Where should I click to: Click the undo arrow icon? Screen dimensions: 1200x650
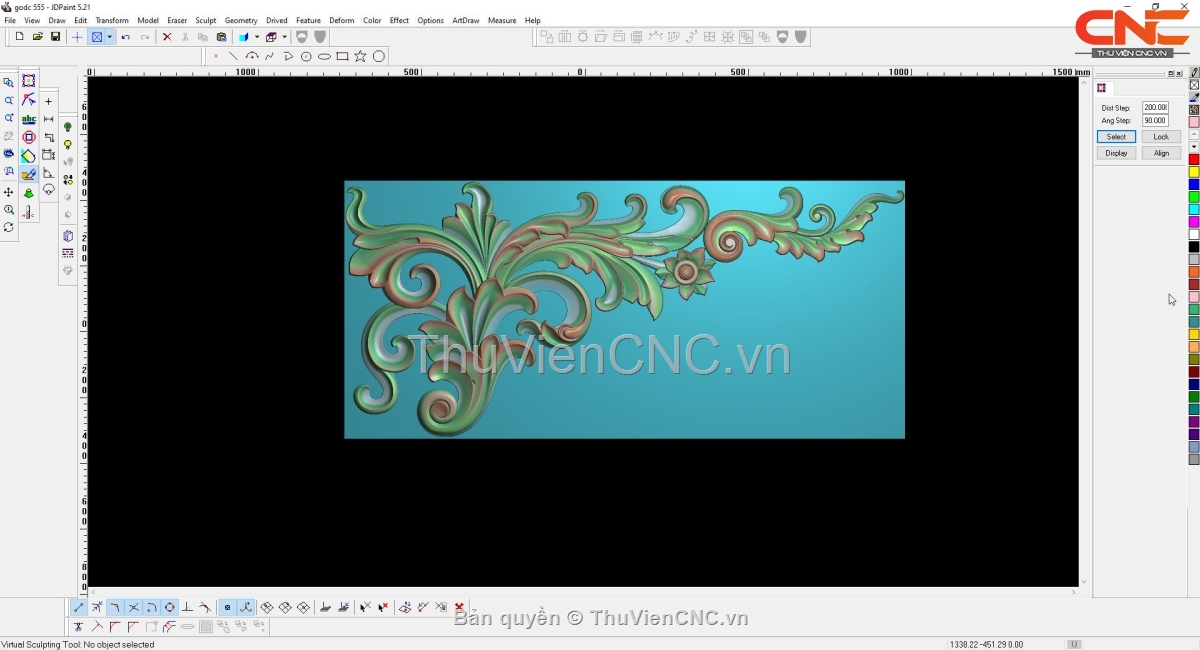[126, 37]
